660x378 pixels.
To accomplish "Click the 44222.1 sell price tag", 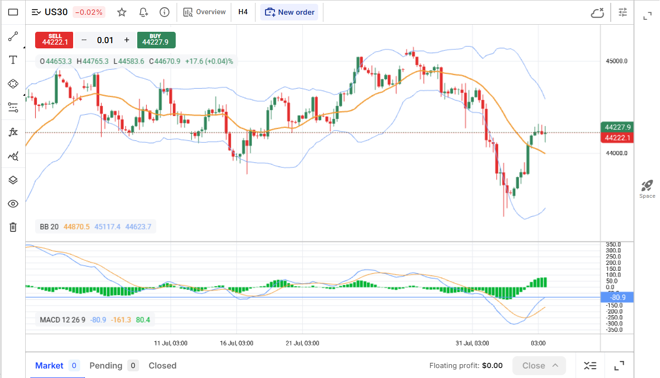I will [617, 138].
